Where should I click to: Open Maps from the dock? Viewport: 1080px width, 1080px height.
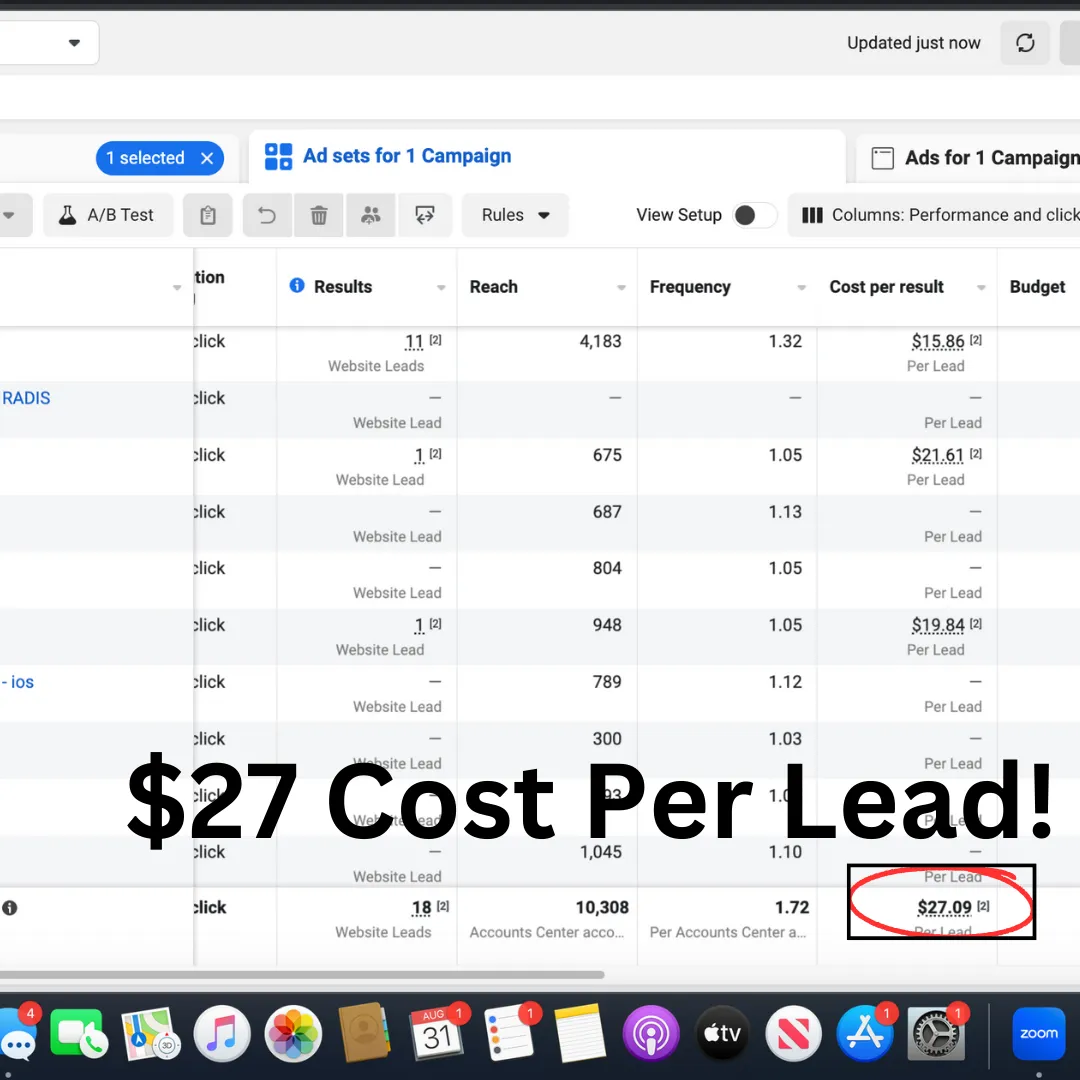point(149,1034)
